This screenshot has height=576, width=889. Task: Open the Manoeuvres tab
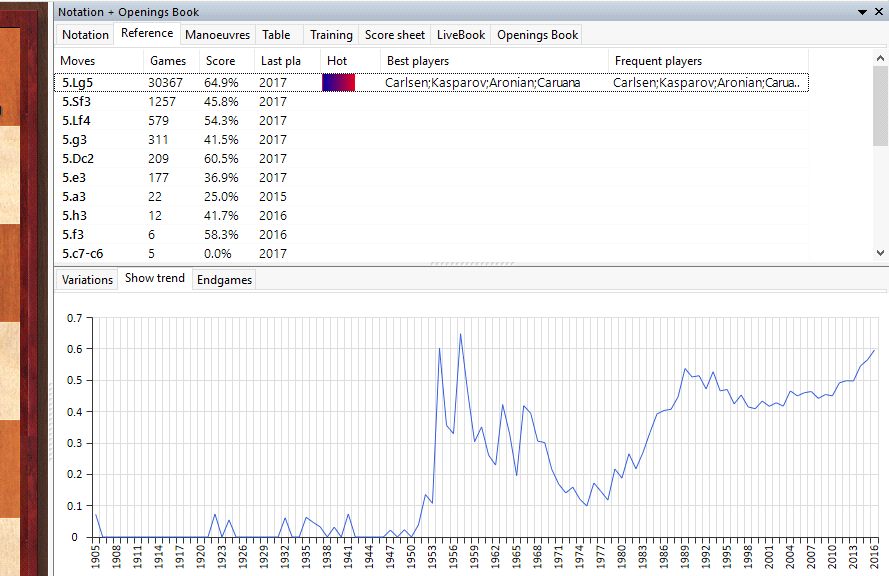click(x=217, y=35)
